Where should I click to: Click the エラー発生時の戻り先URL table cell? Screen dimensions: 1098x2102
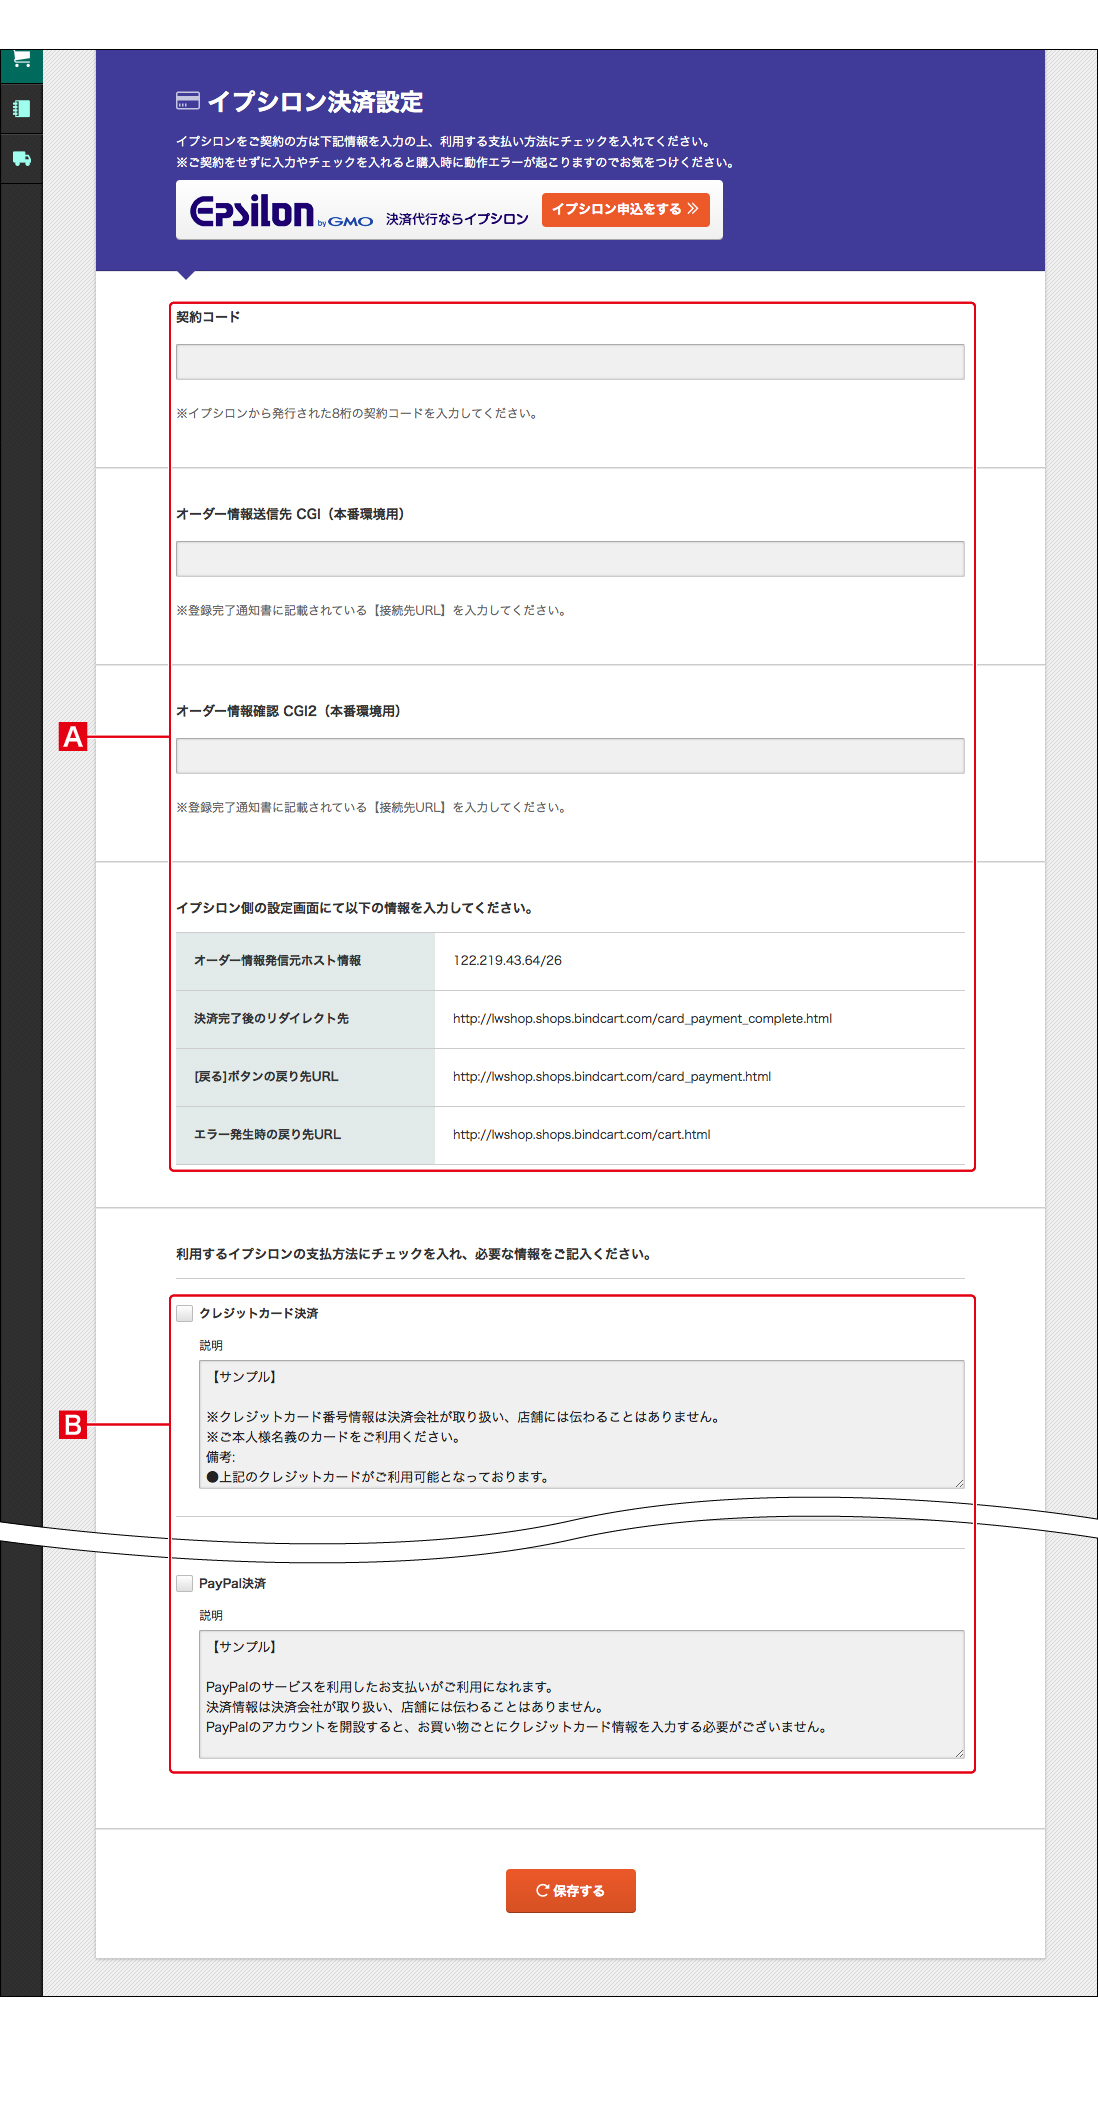click(x=305, y=1135)
